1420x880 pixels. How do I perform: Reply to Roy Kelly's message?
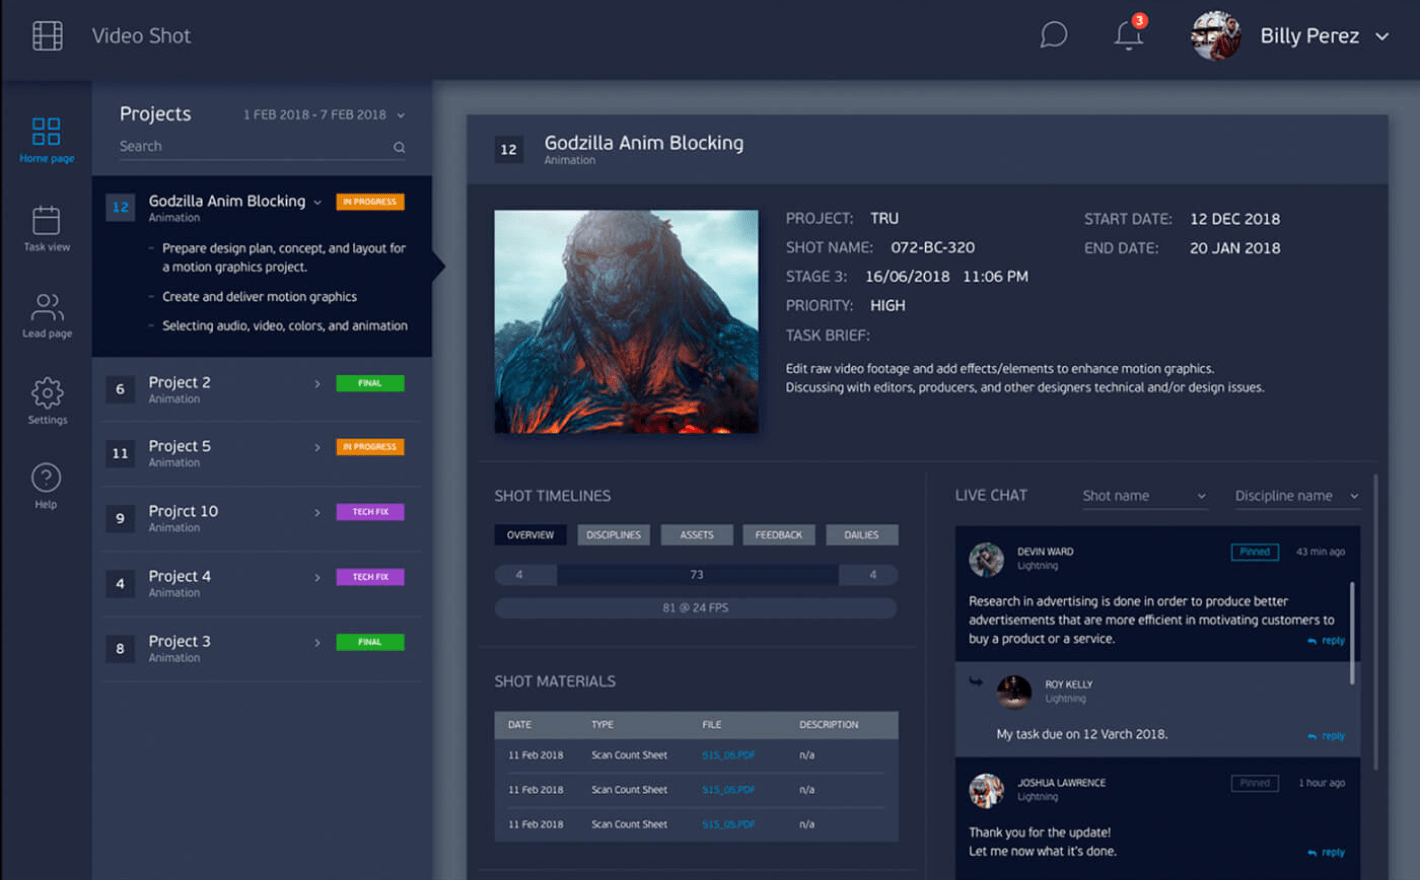pyautogui.click(x=1327, y=736)
